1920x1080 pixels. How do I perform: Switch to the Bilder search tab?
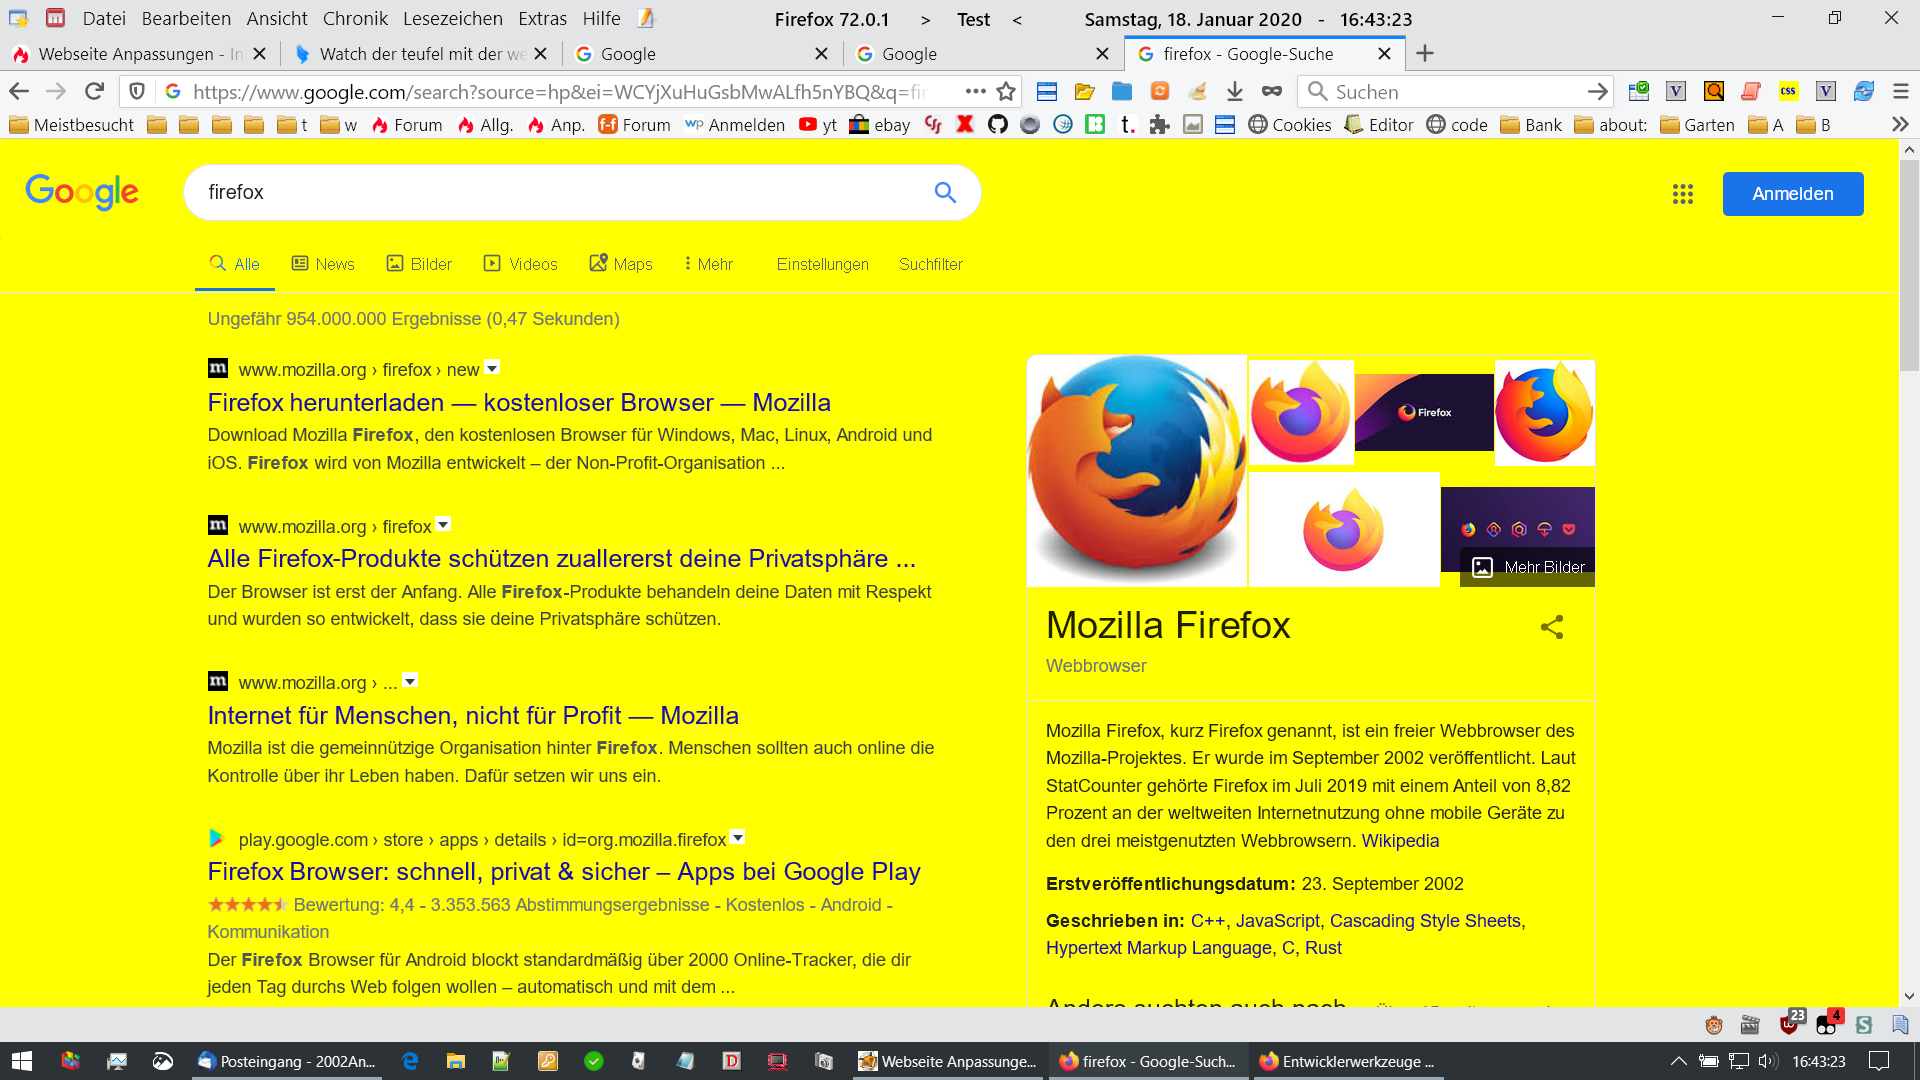pyautogui.click(x=419, y=264)
